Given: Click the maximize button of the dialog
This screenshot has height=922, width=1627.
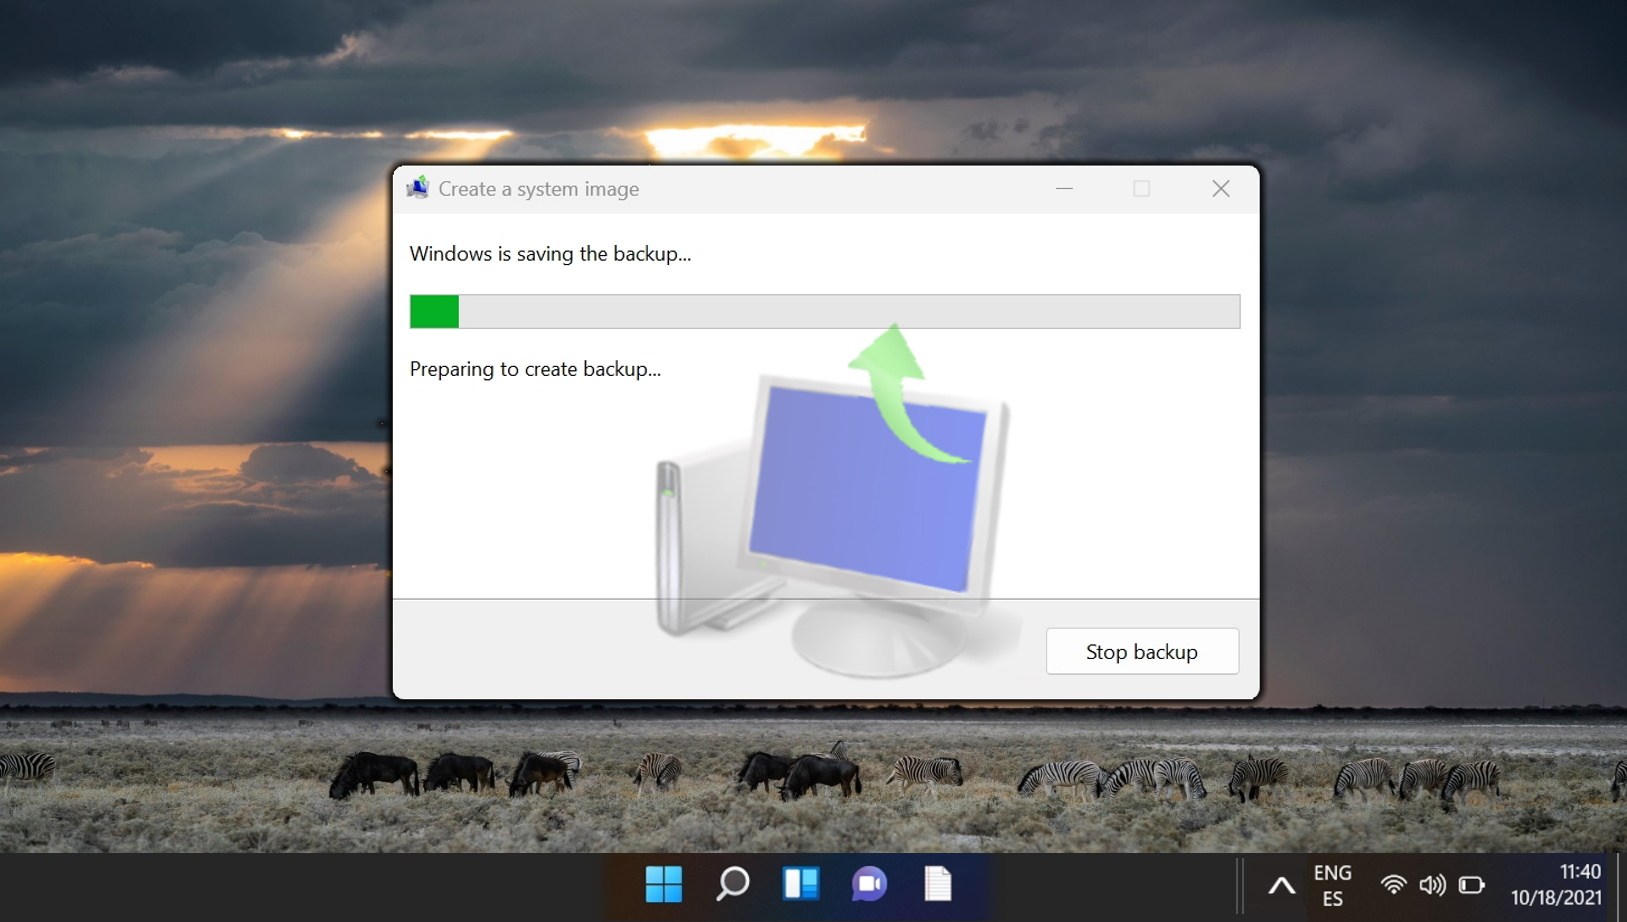Looking at the screenshot, I should click(x=1142, y=189).
